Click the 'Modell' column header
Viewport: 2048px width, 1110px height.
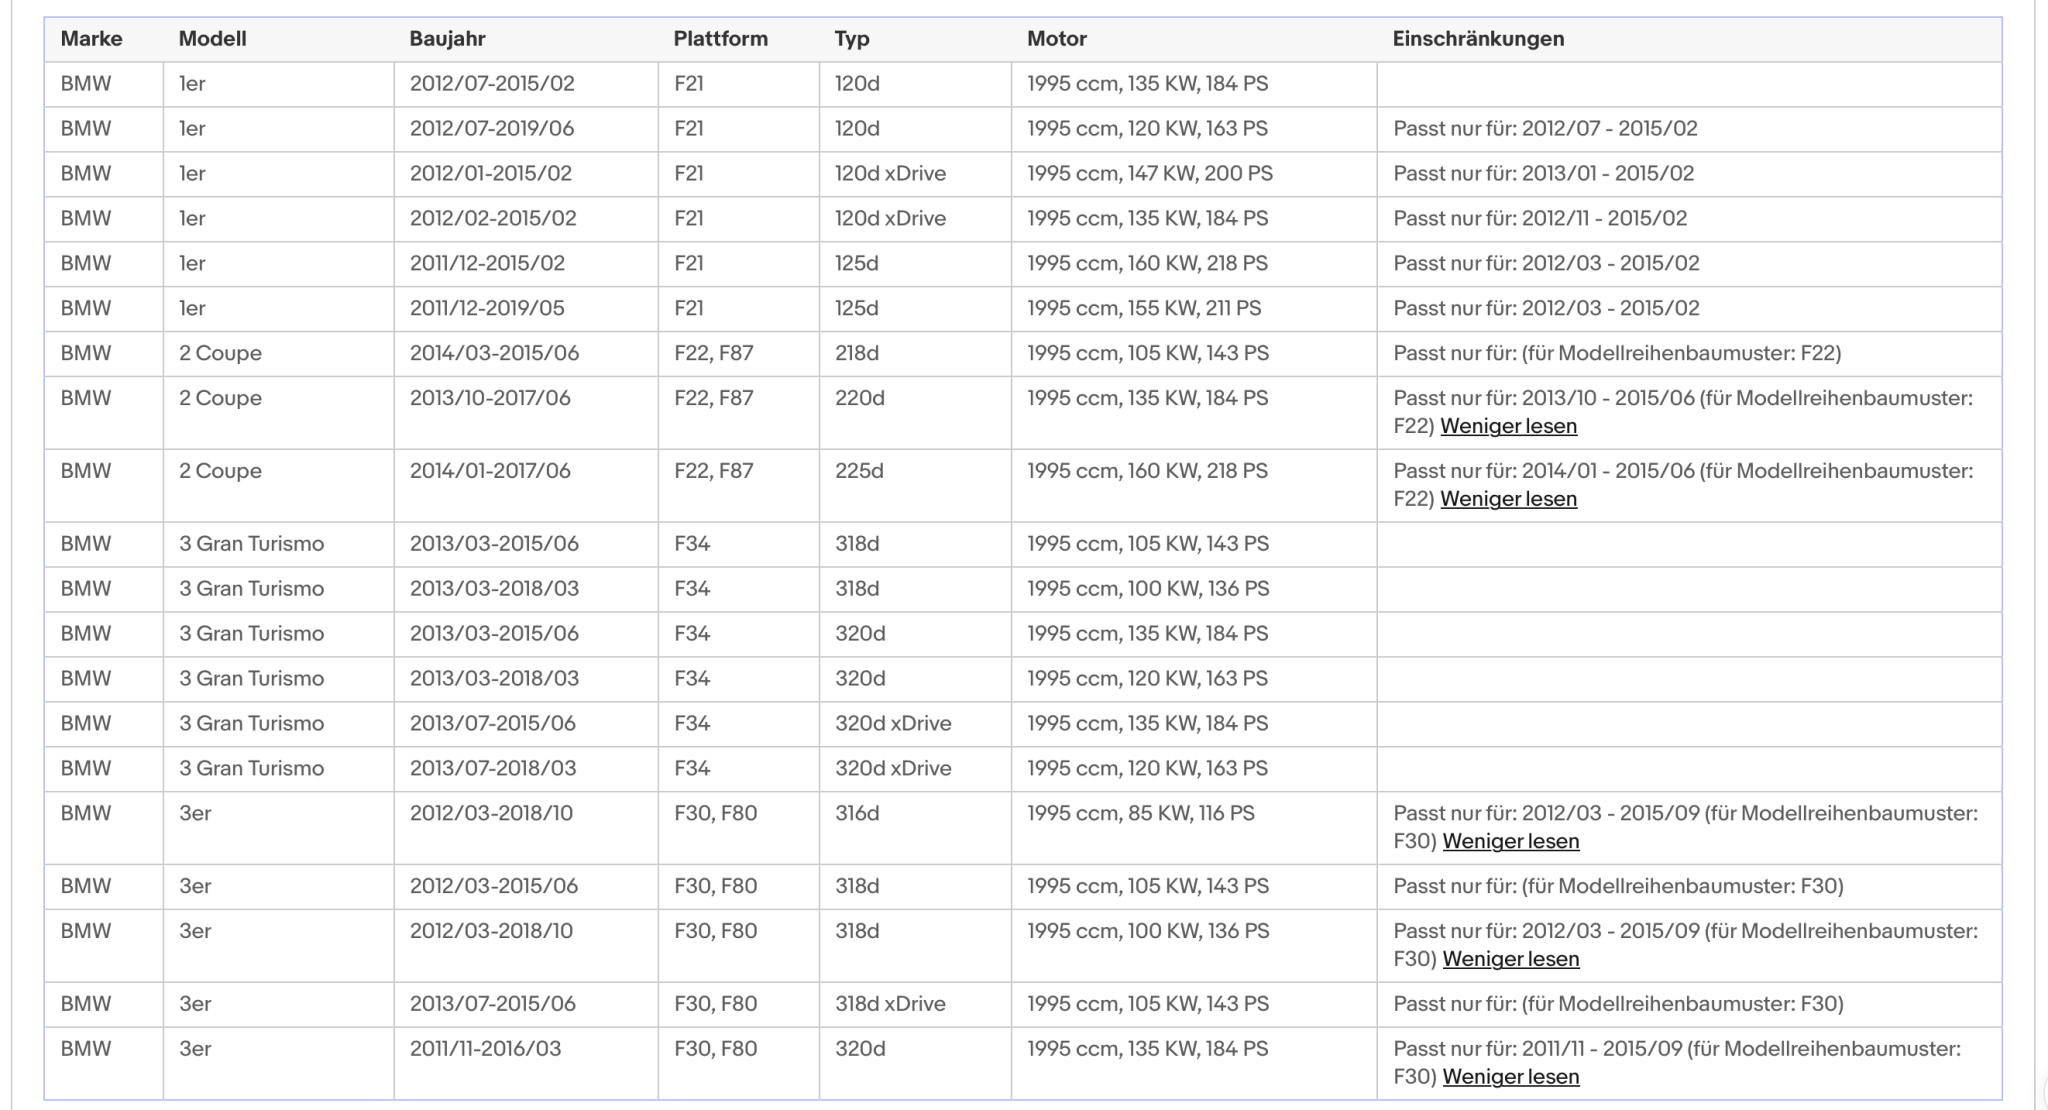click(212, 39)
